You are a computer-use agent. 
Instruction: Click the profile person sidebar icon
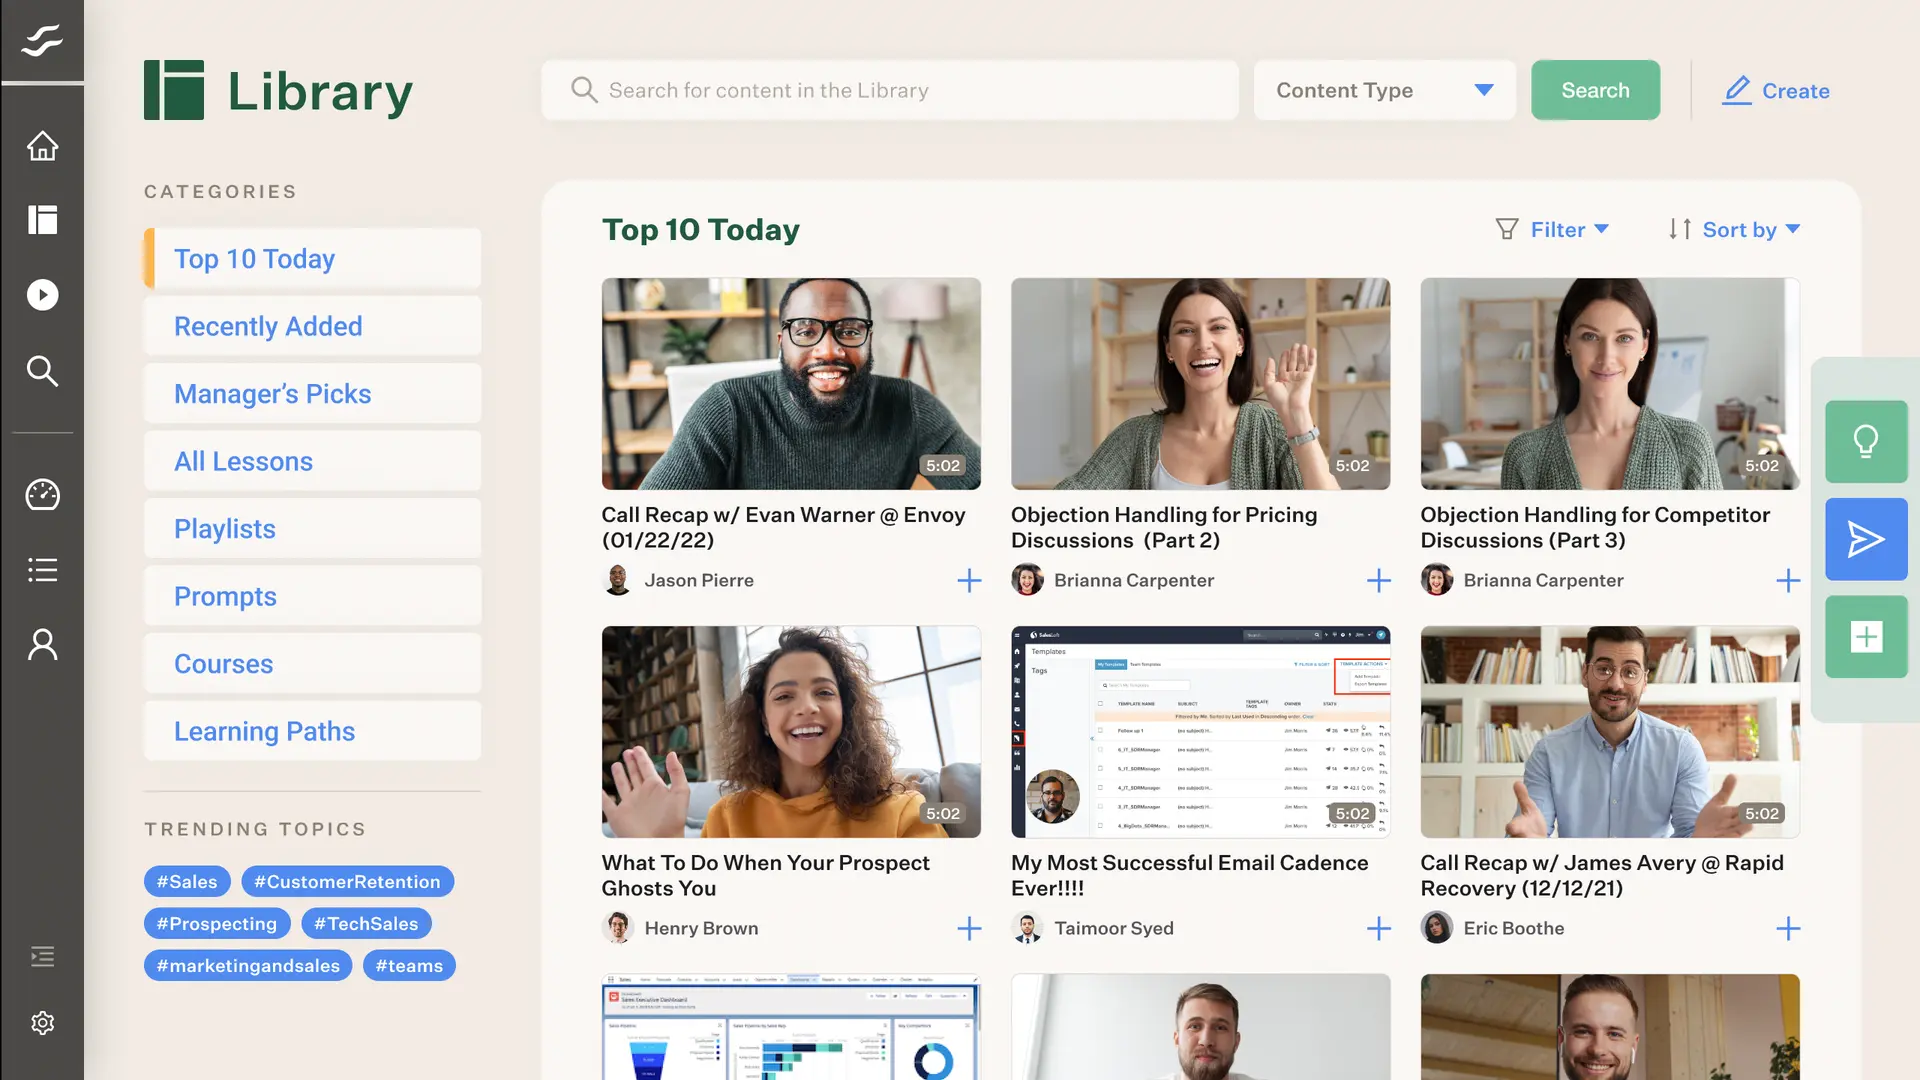pos(42,645)
